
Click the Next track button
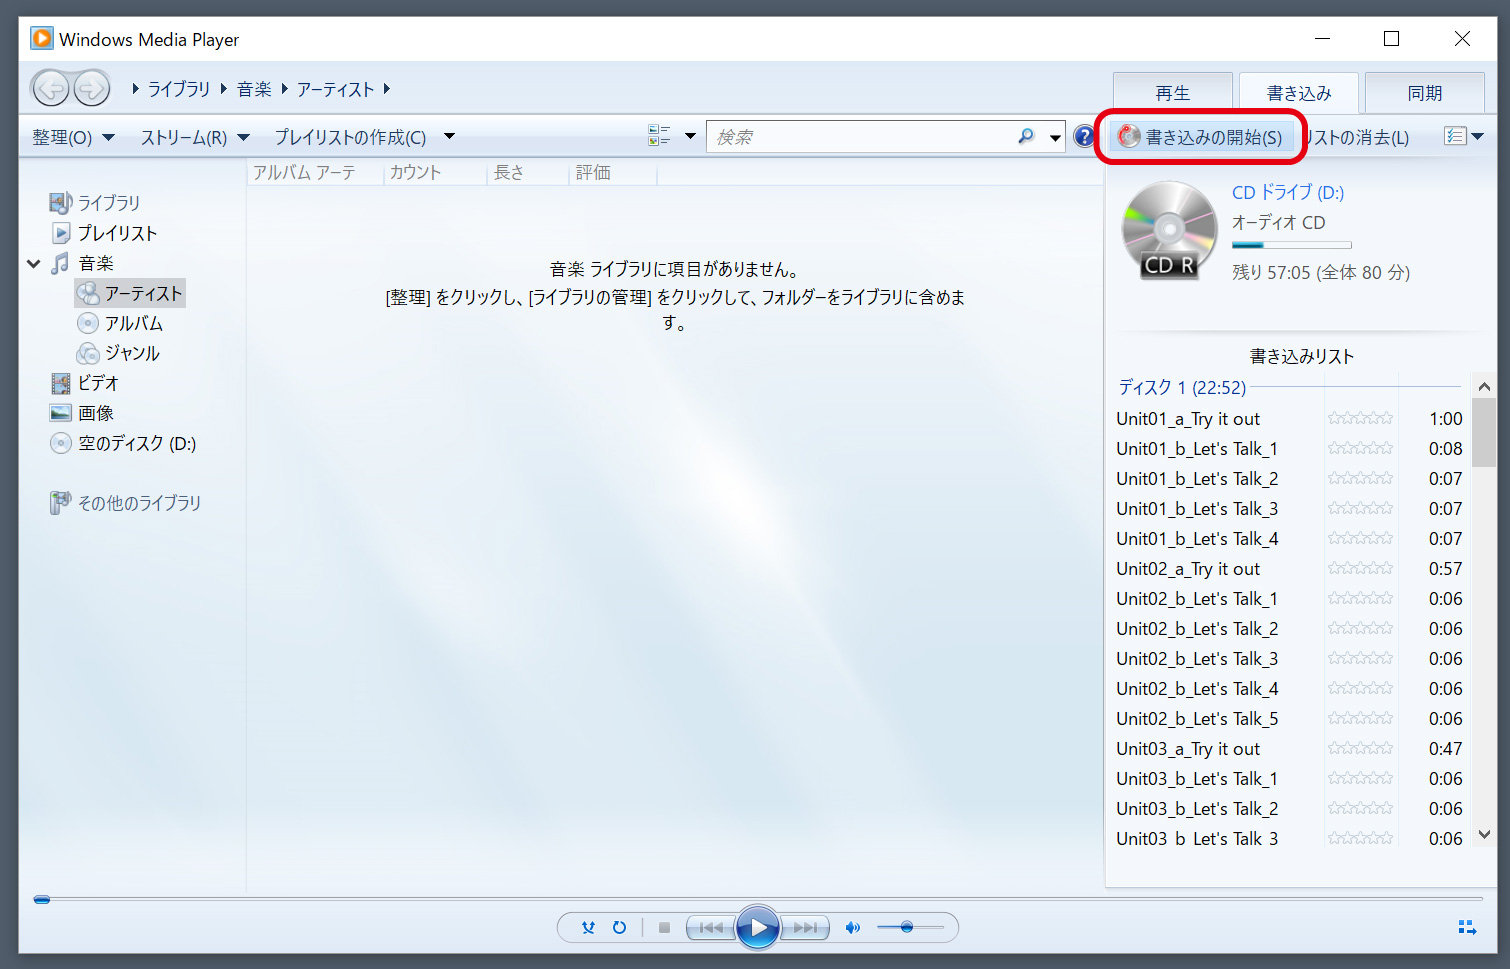pos(805,928)
